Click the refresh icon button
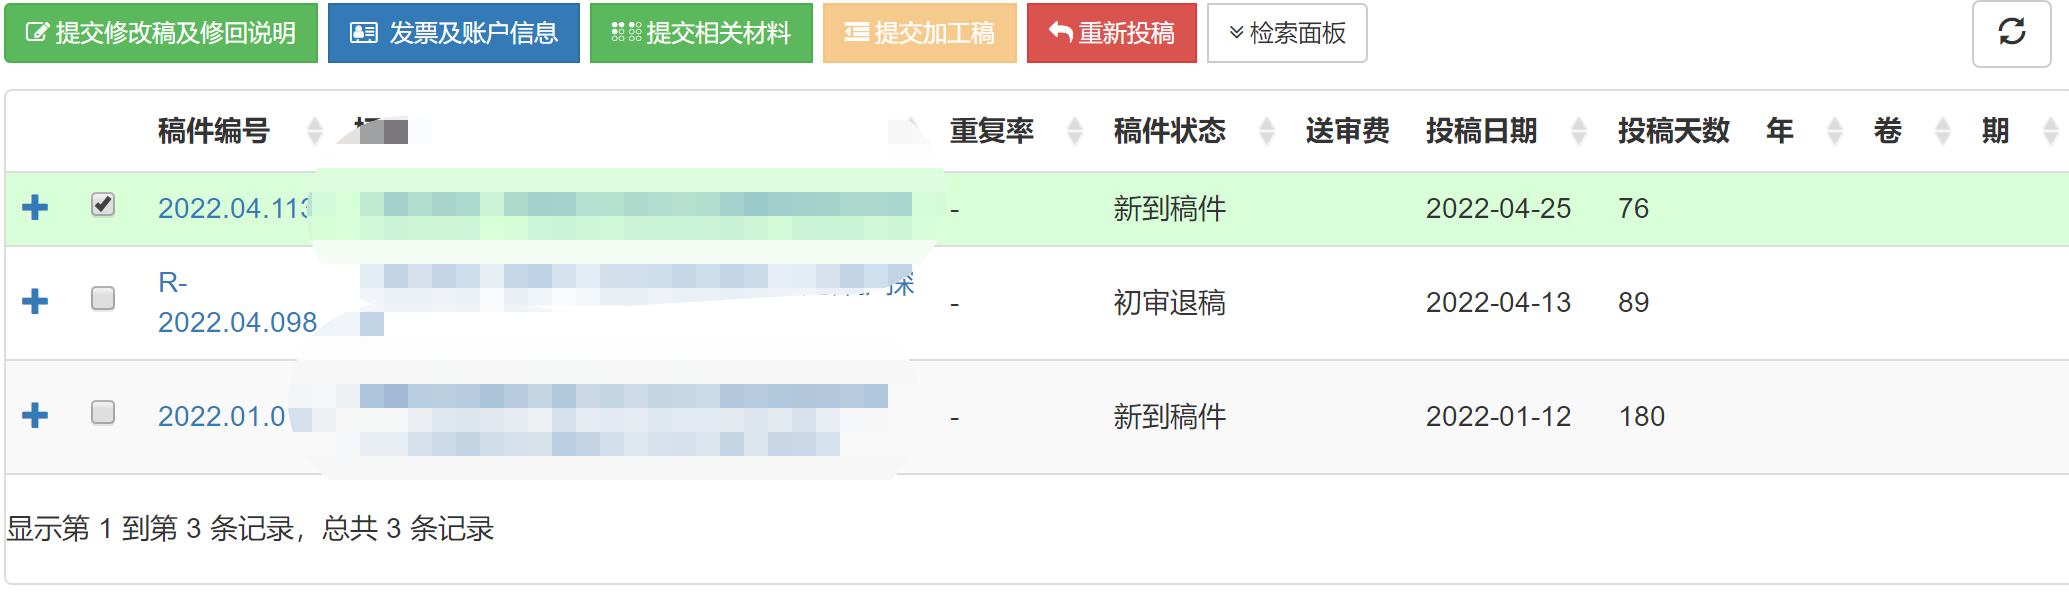The image size is (2069, 604). point(2011,33)
